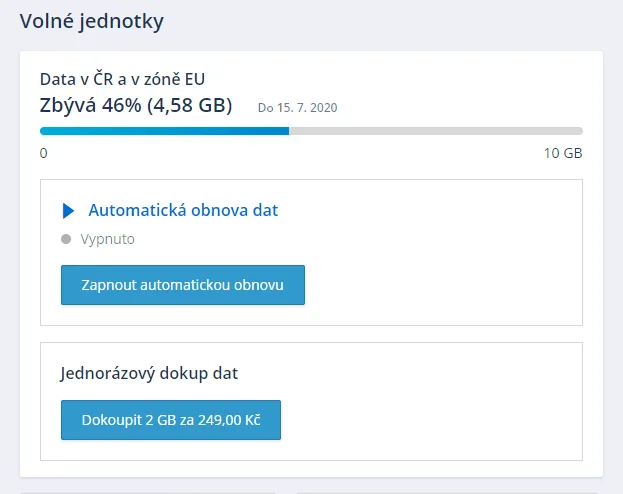Click empty space right of Zapnout automatickou obnovu

440,285
